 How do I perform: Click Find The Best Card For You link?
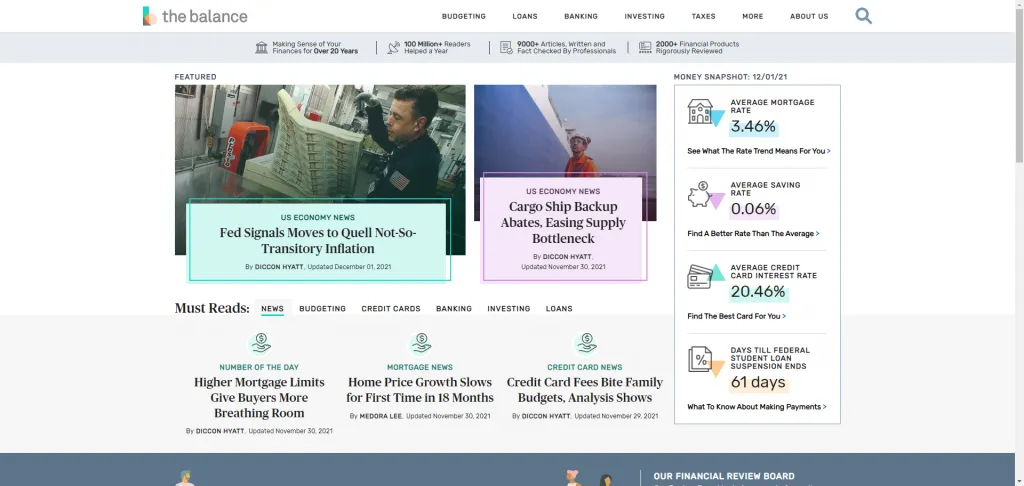pos(737,316)
